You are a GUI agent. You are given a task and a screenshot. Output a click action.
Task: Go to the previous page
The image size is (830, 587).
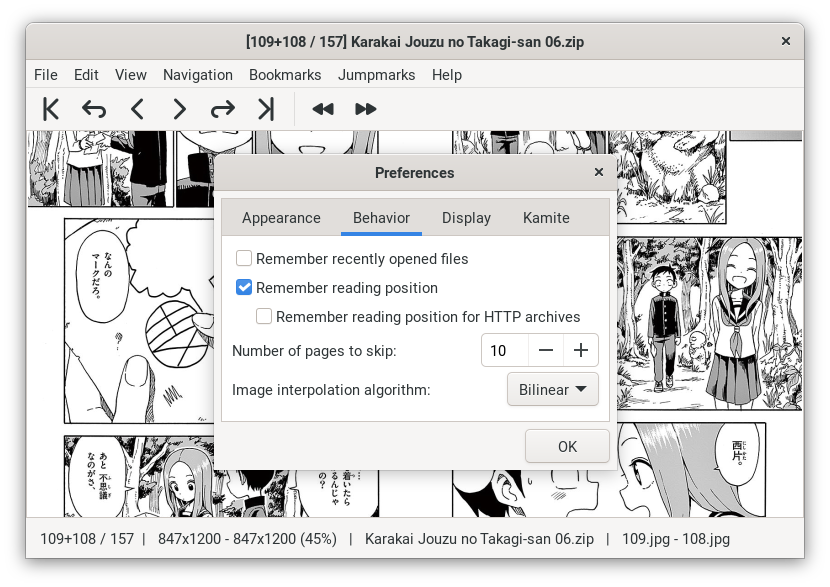pos(137,110)
